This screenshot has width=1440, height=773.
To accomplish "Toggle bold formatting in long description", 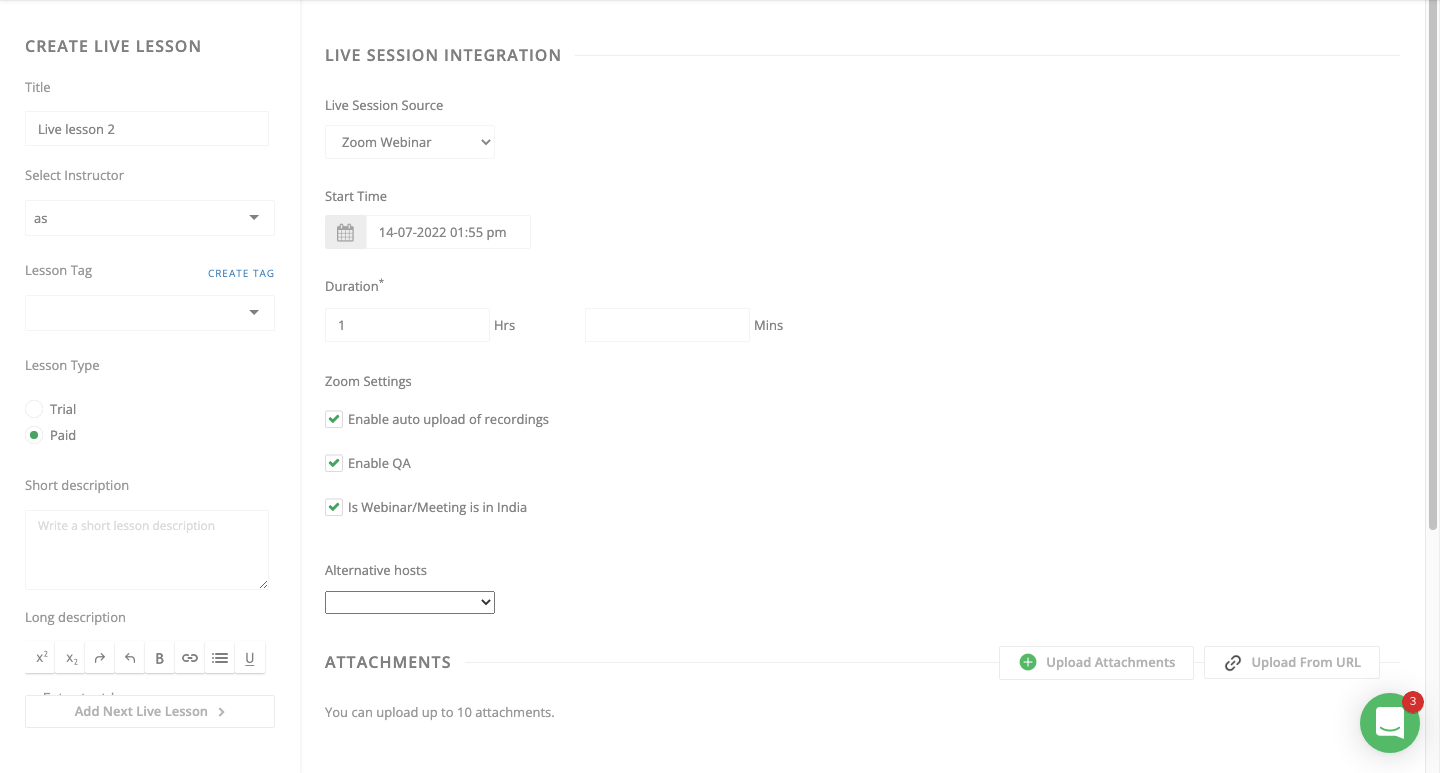I will (160, 658).
